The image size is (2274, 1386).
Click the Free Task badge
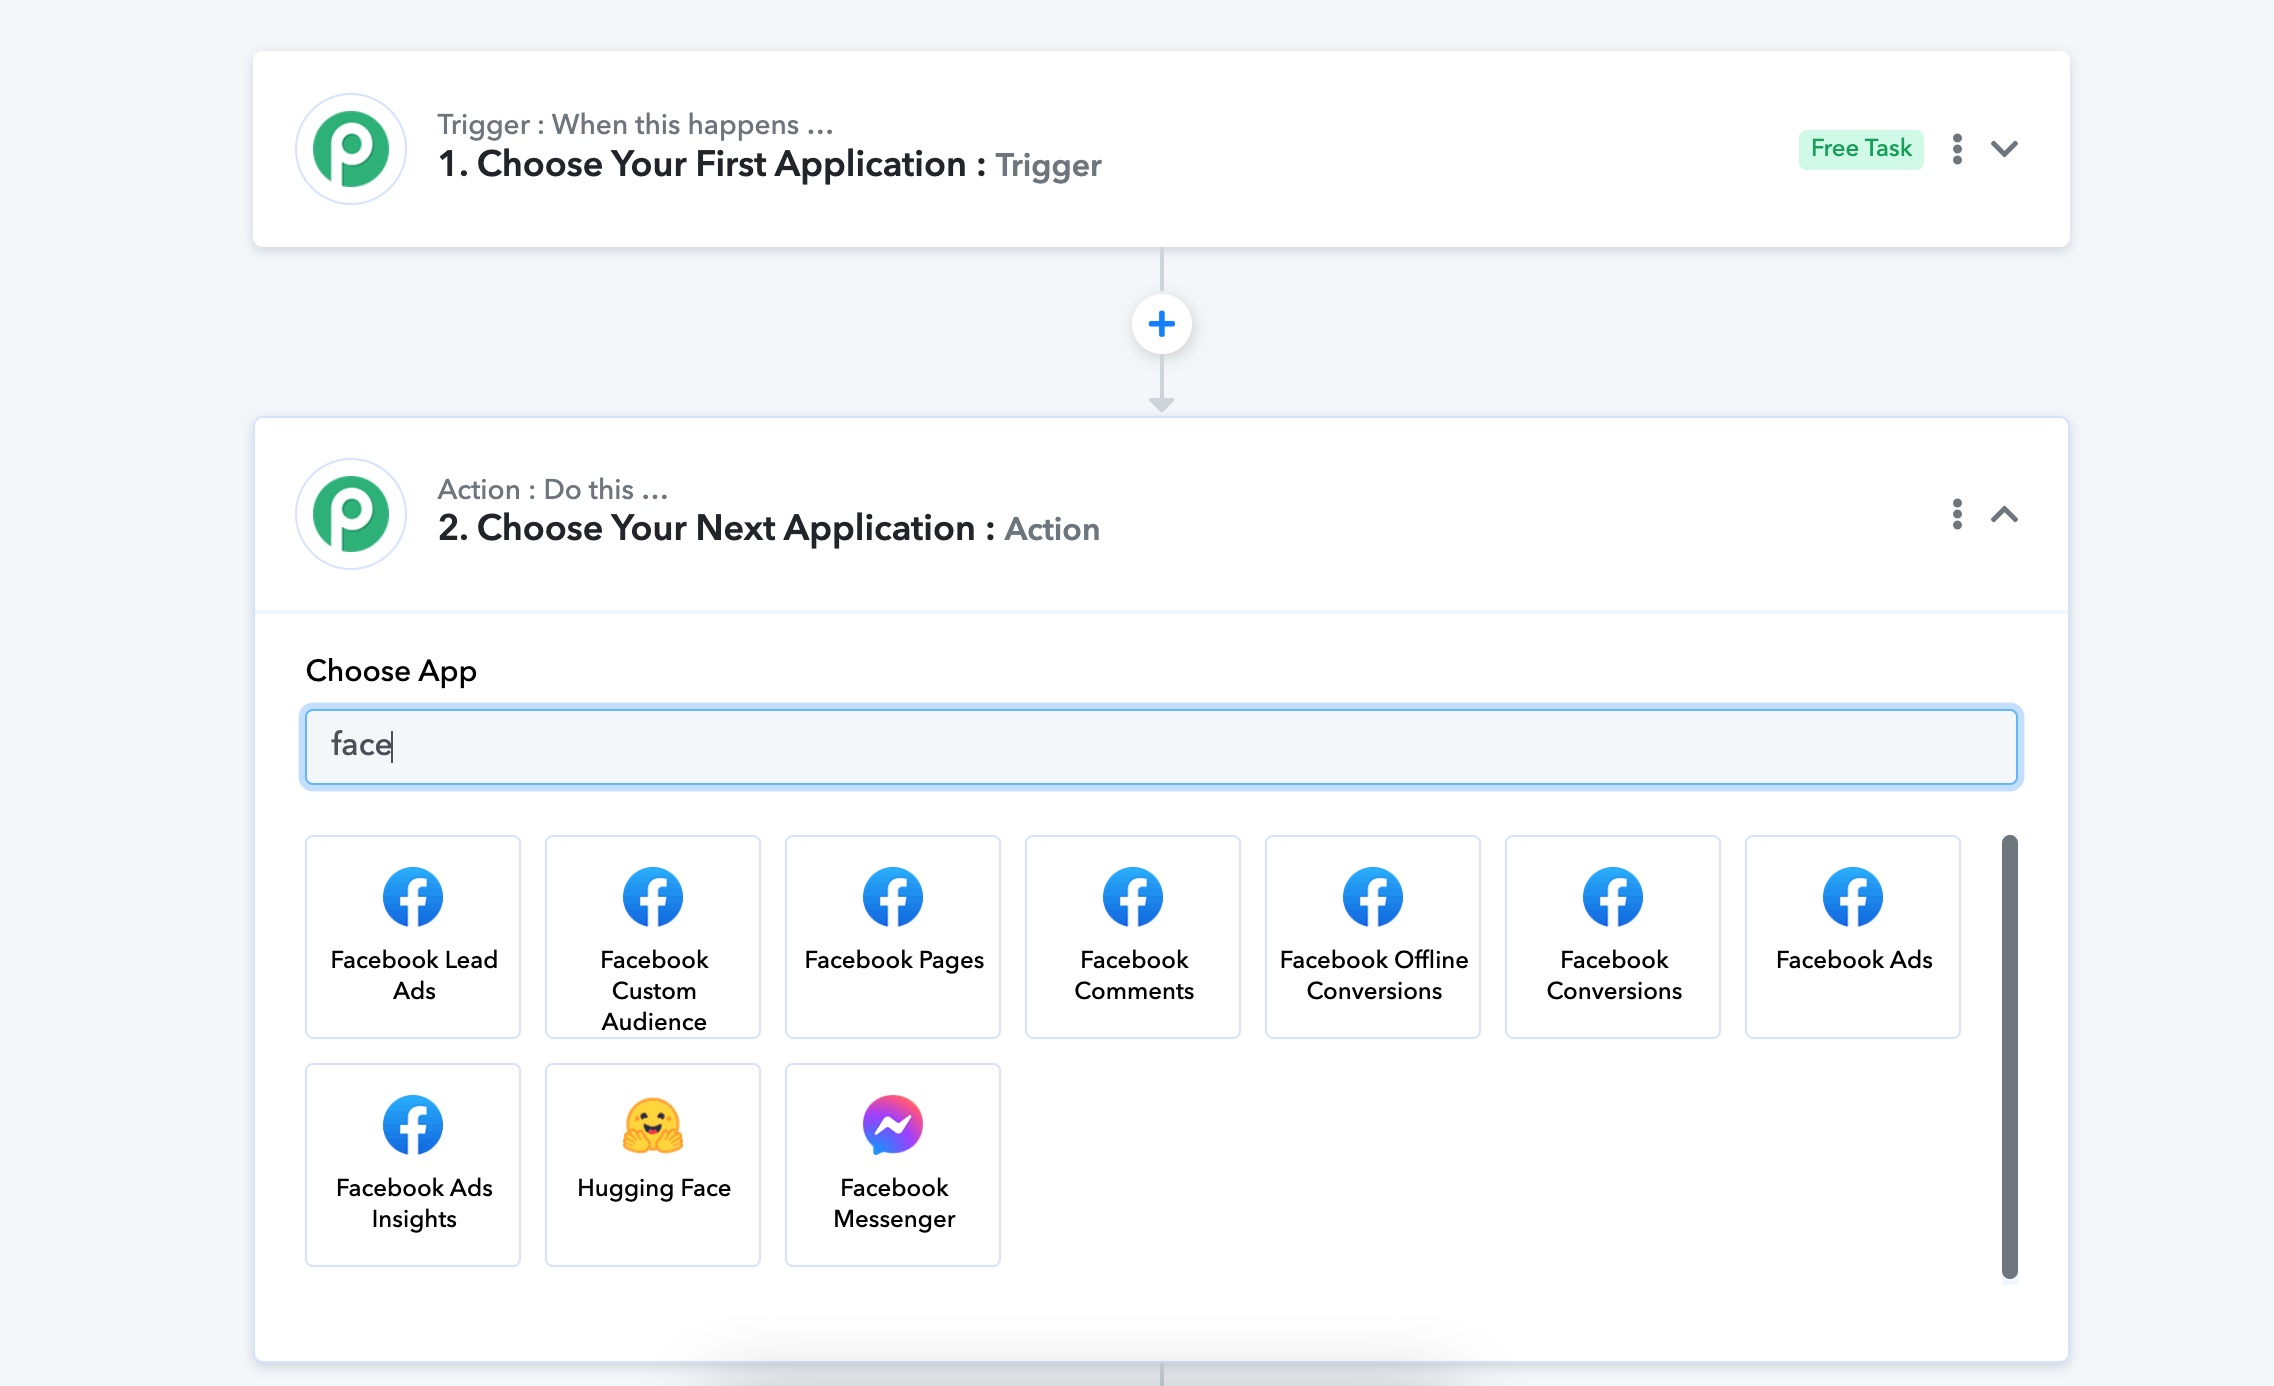pos(1861,149)
